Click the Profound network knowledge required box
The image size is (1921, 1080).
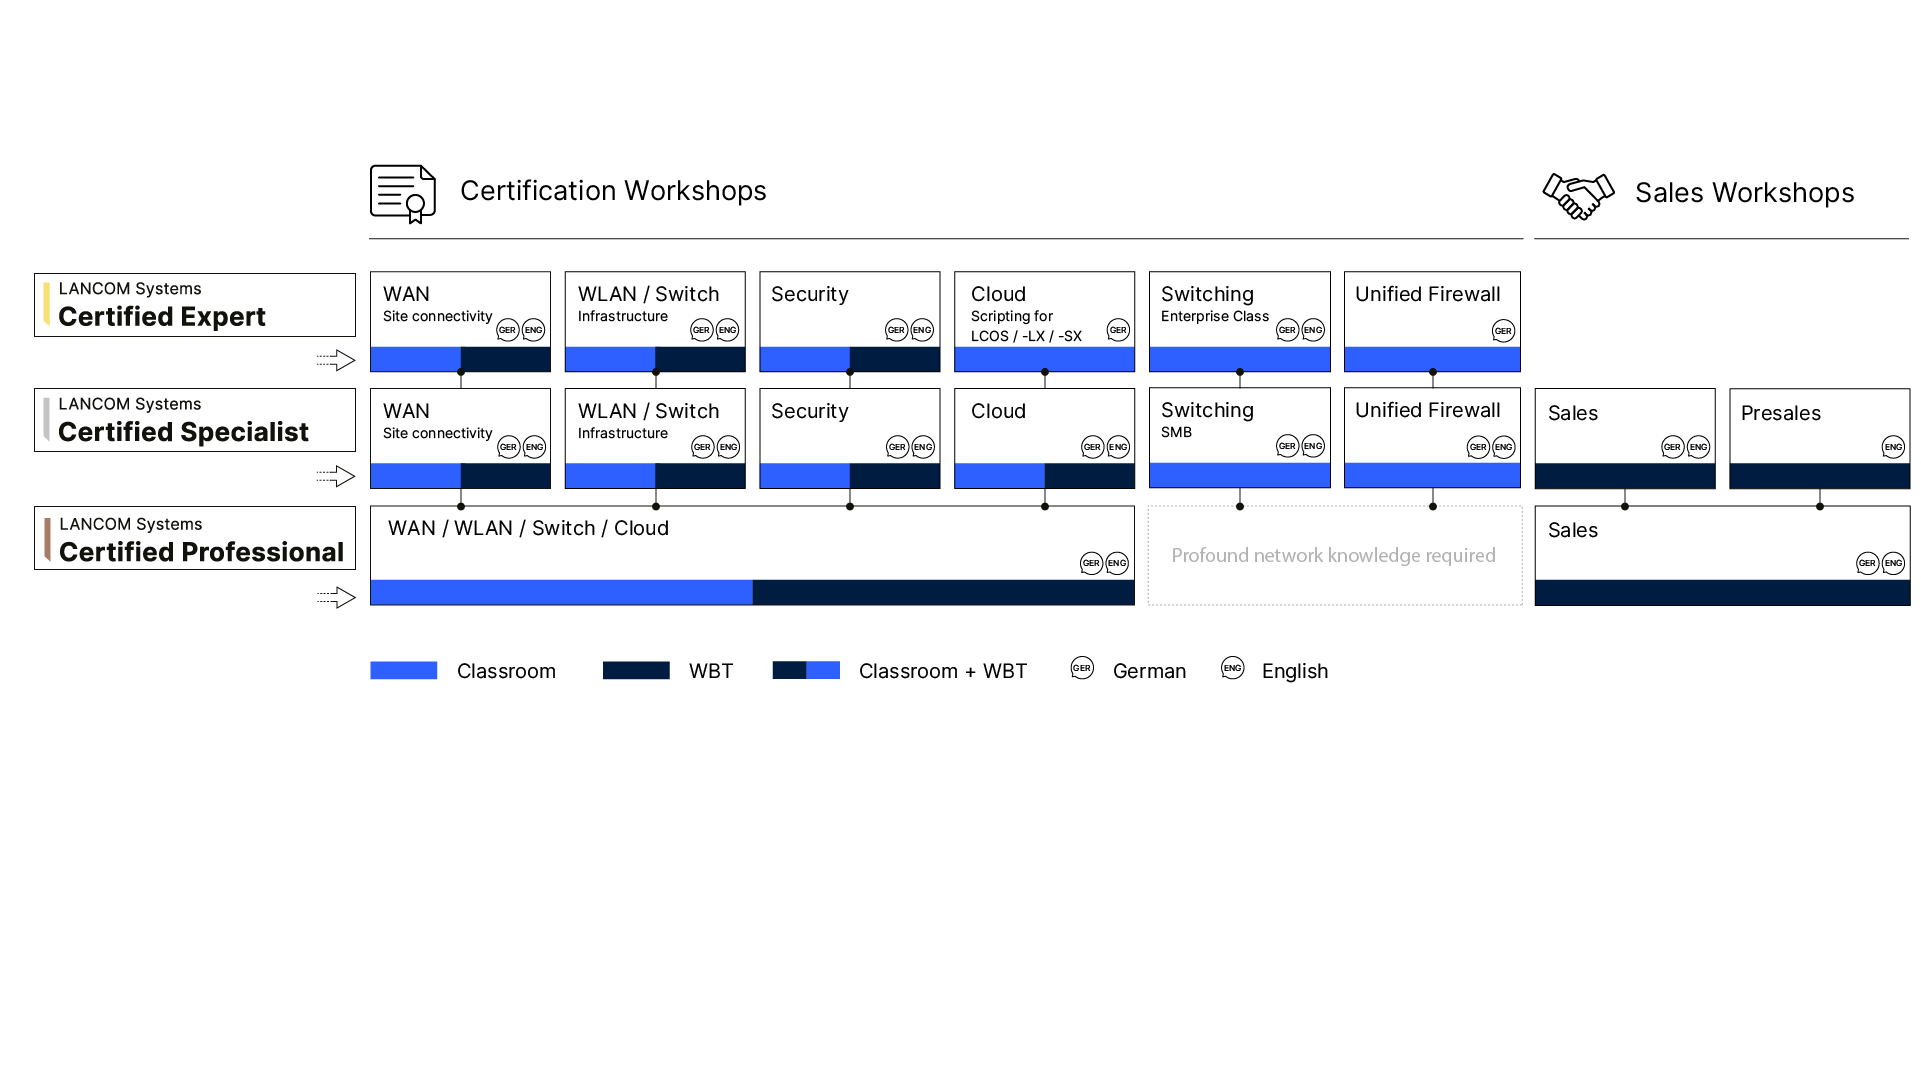pyautogui.click(x=1334, y=556)
